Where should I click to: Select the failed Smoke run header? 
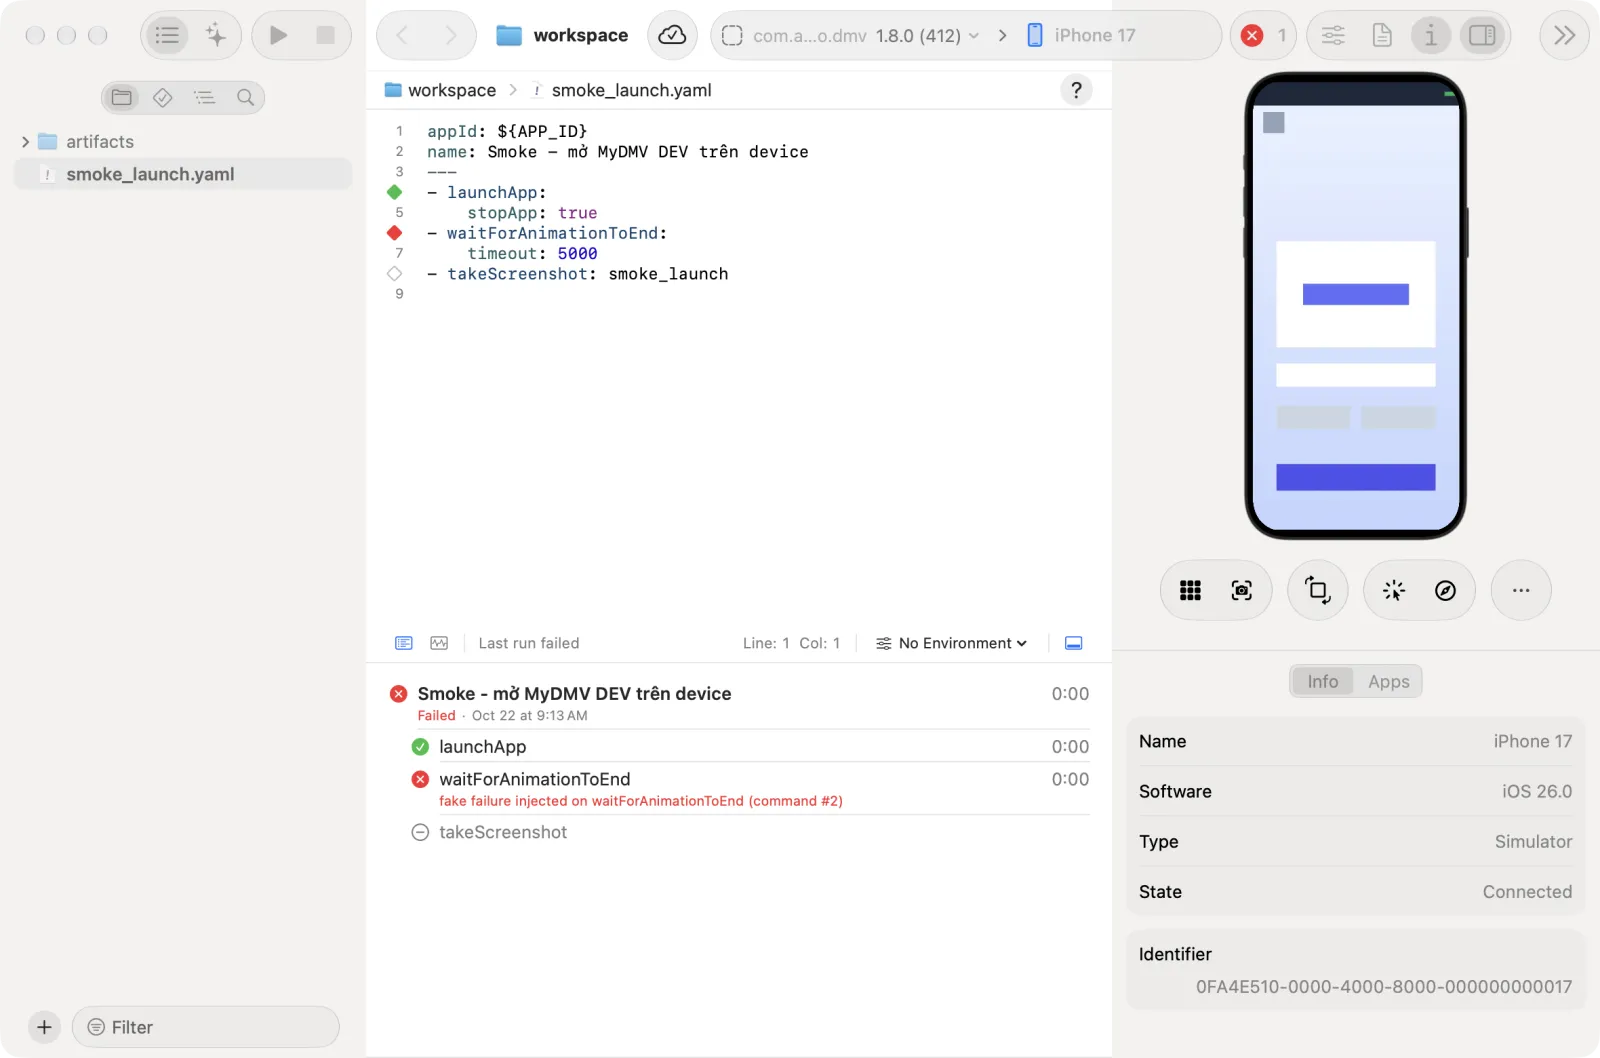[x=739, y=703]
